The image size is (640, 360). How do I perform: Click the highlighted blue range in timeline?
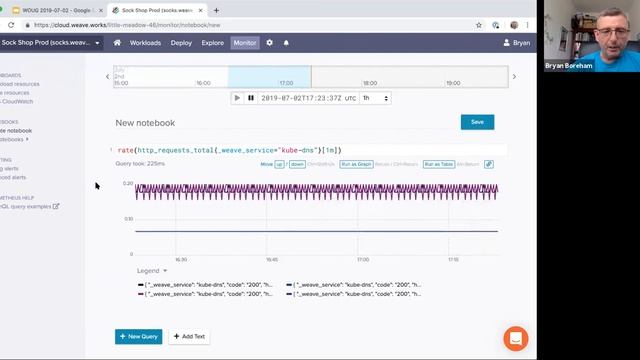point(269,76)
